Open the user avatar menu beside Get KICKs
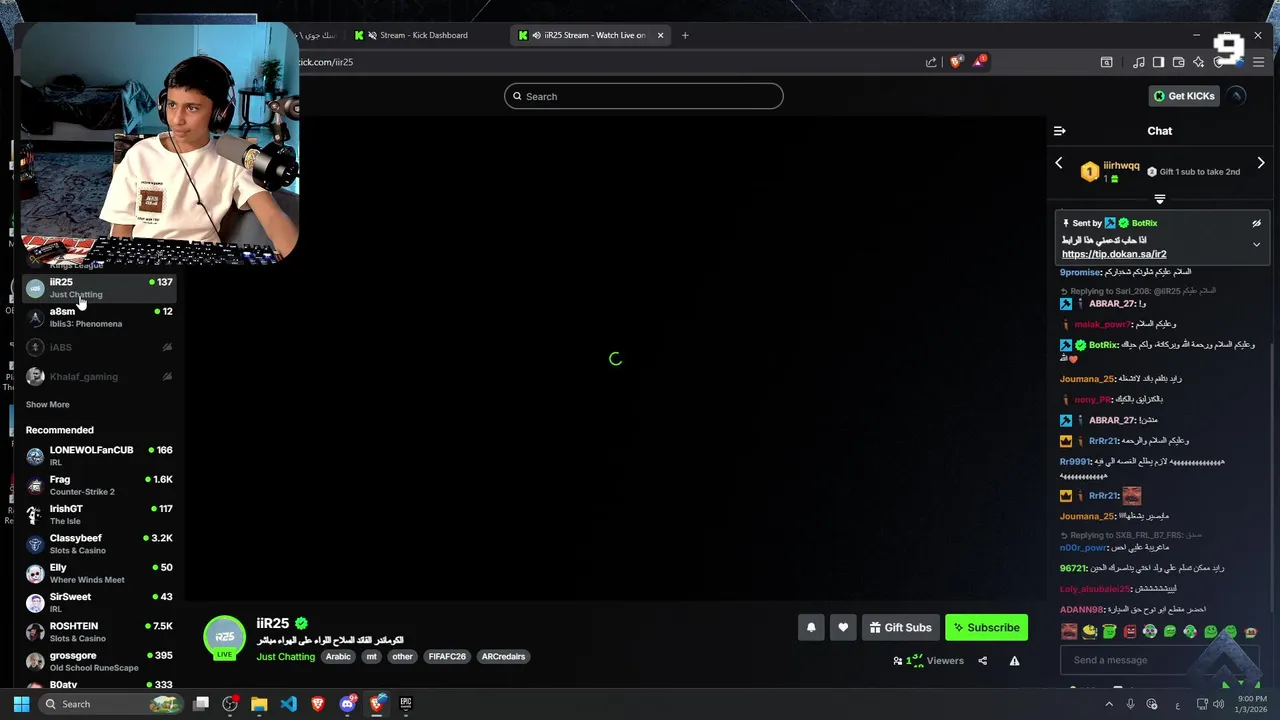The height and width of the screenshot is (720, 1280). point(1237,96)
